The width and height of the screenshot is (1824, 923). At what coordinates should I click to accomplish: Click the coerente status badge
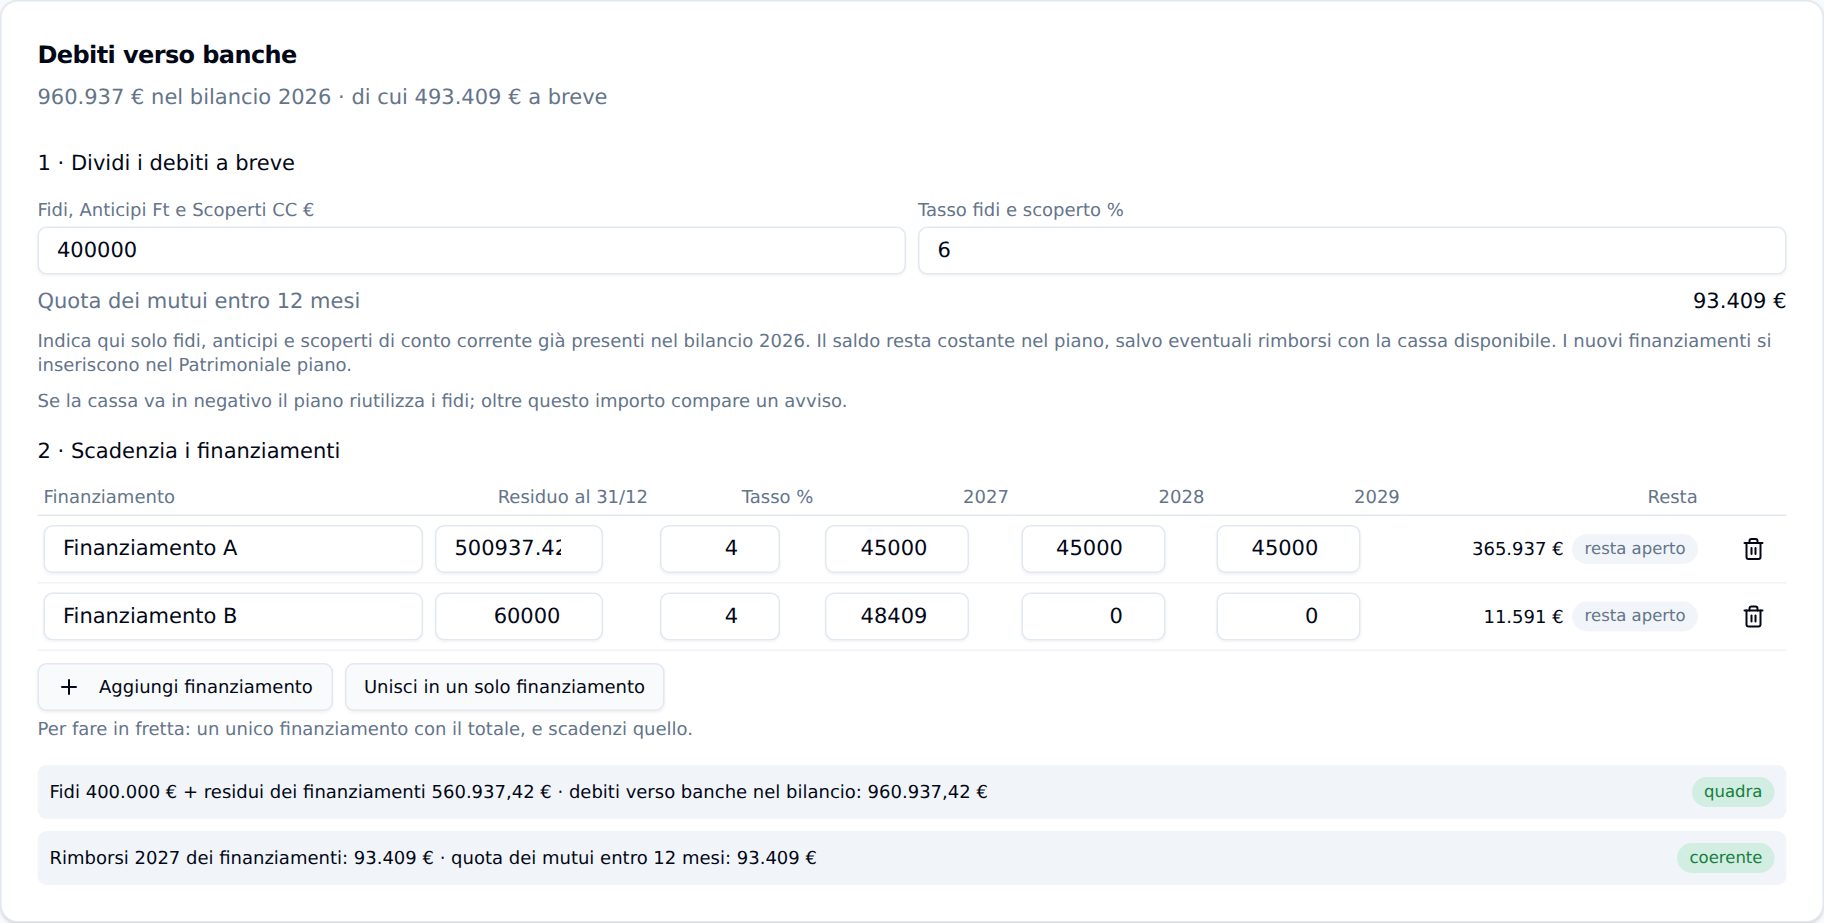coord(1725,858)
